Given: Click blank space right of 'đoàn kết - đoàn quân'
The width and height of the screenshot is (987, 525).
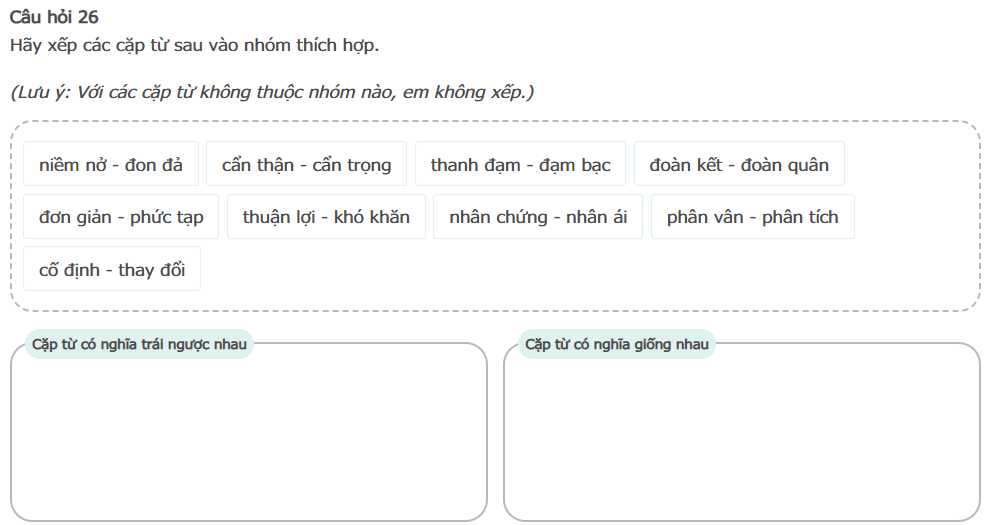Looking at the screenshot, I should pyautogui.click(x=910, y=165).
